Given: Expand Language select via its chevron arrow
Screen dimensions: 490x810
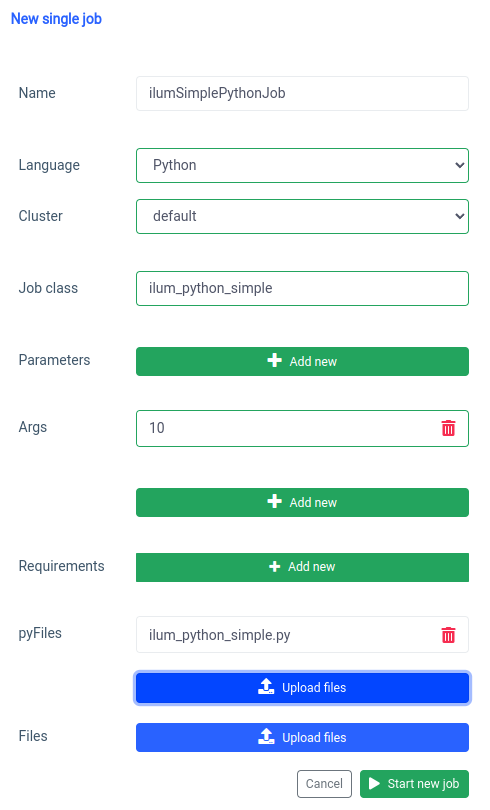Looking at the screenshot, I should [459, 165].
